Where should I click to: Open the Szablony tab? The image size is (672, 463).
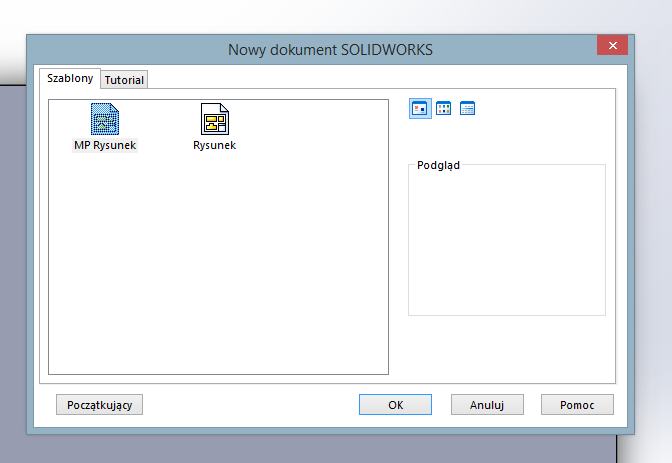click(x=70, y=78)
